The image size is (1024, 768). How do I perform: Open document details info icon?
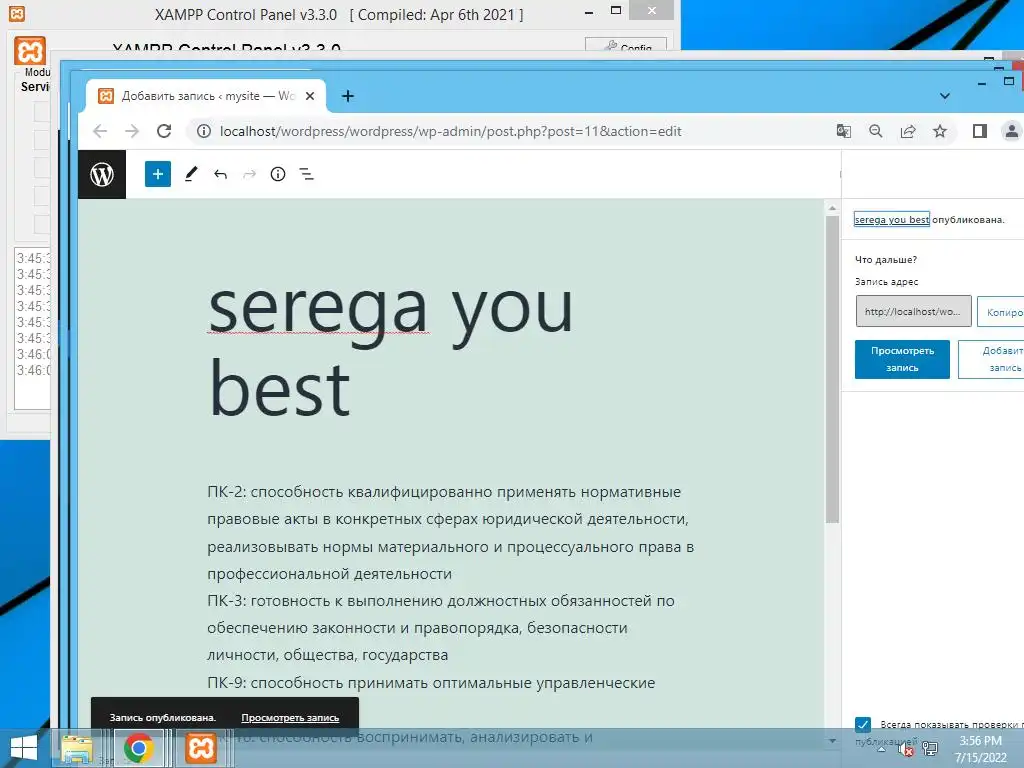(278, 174)
